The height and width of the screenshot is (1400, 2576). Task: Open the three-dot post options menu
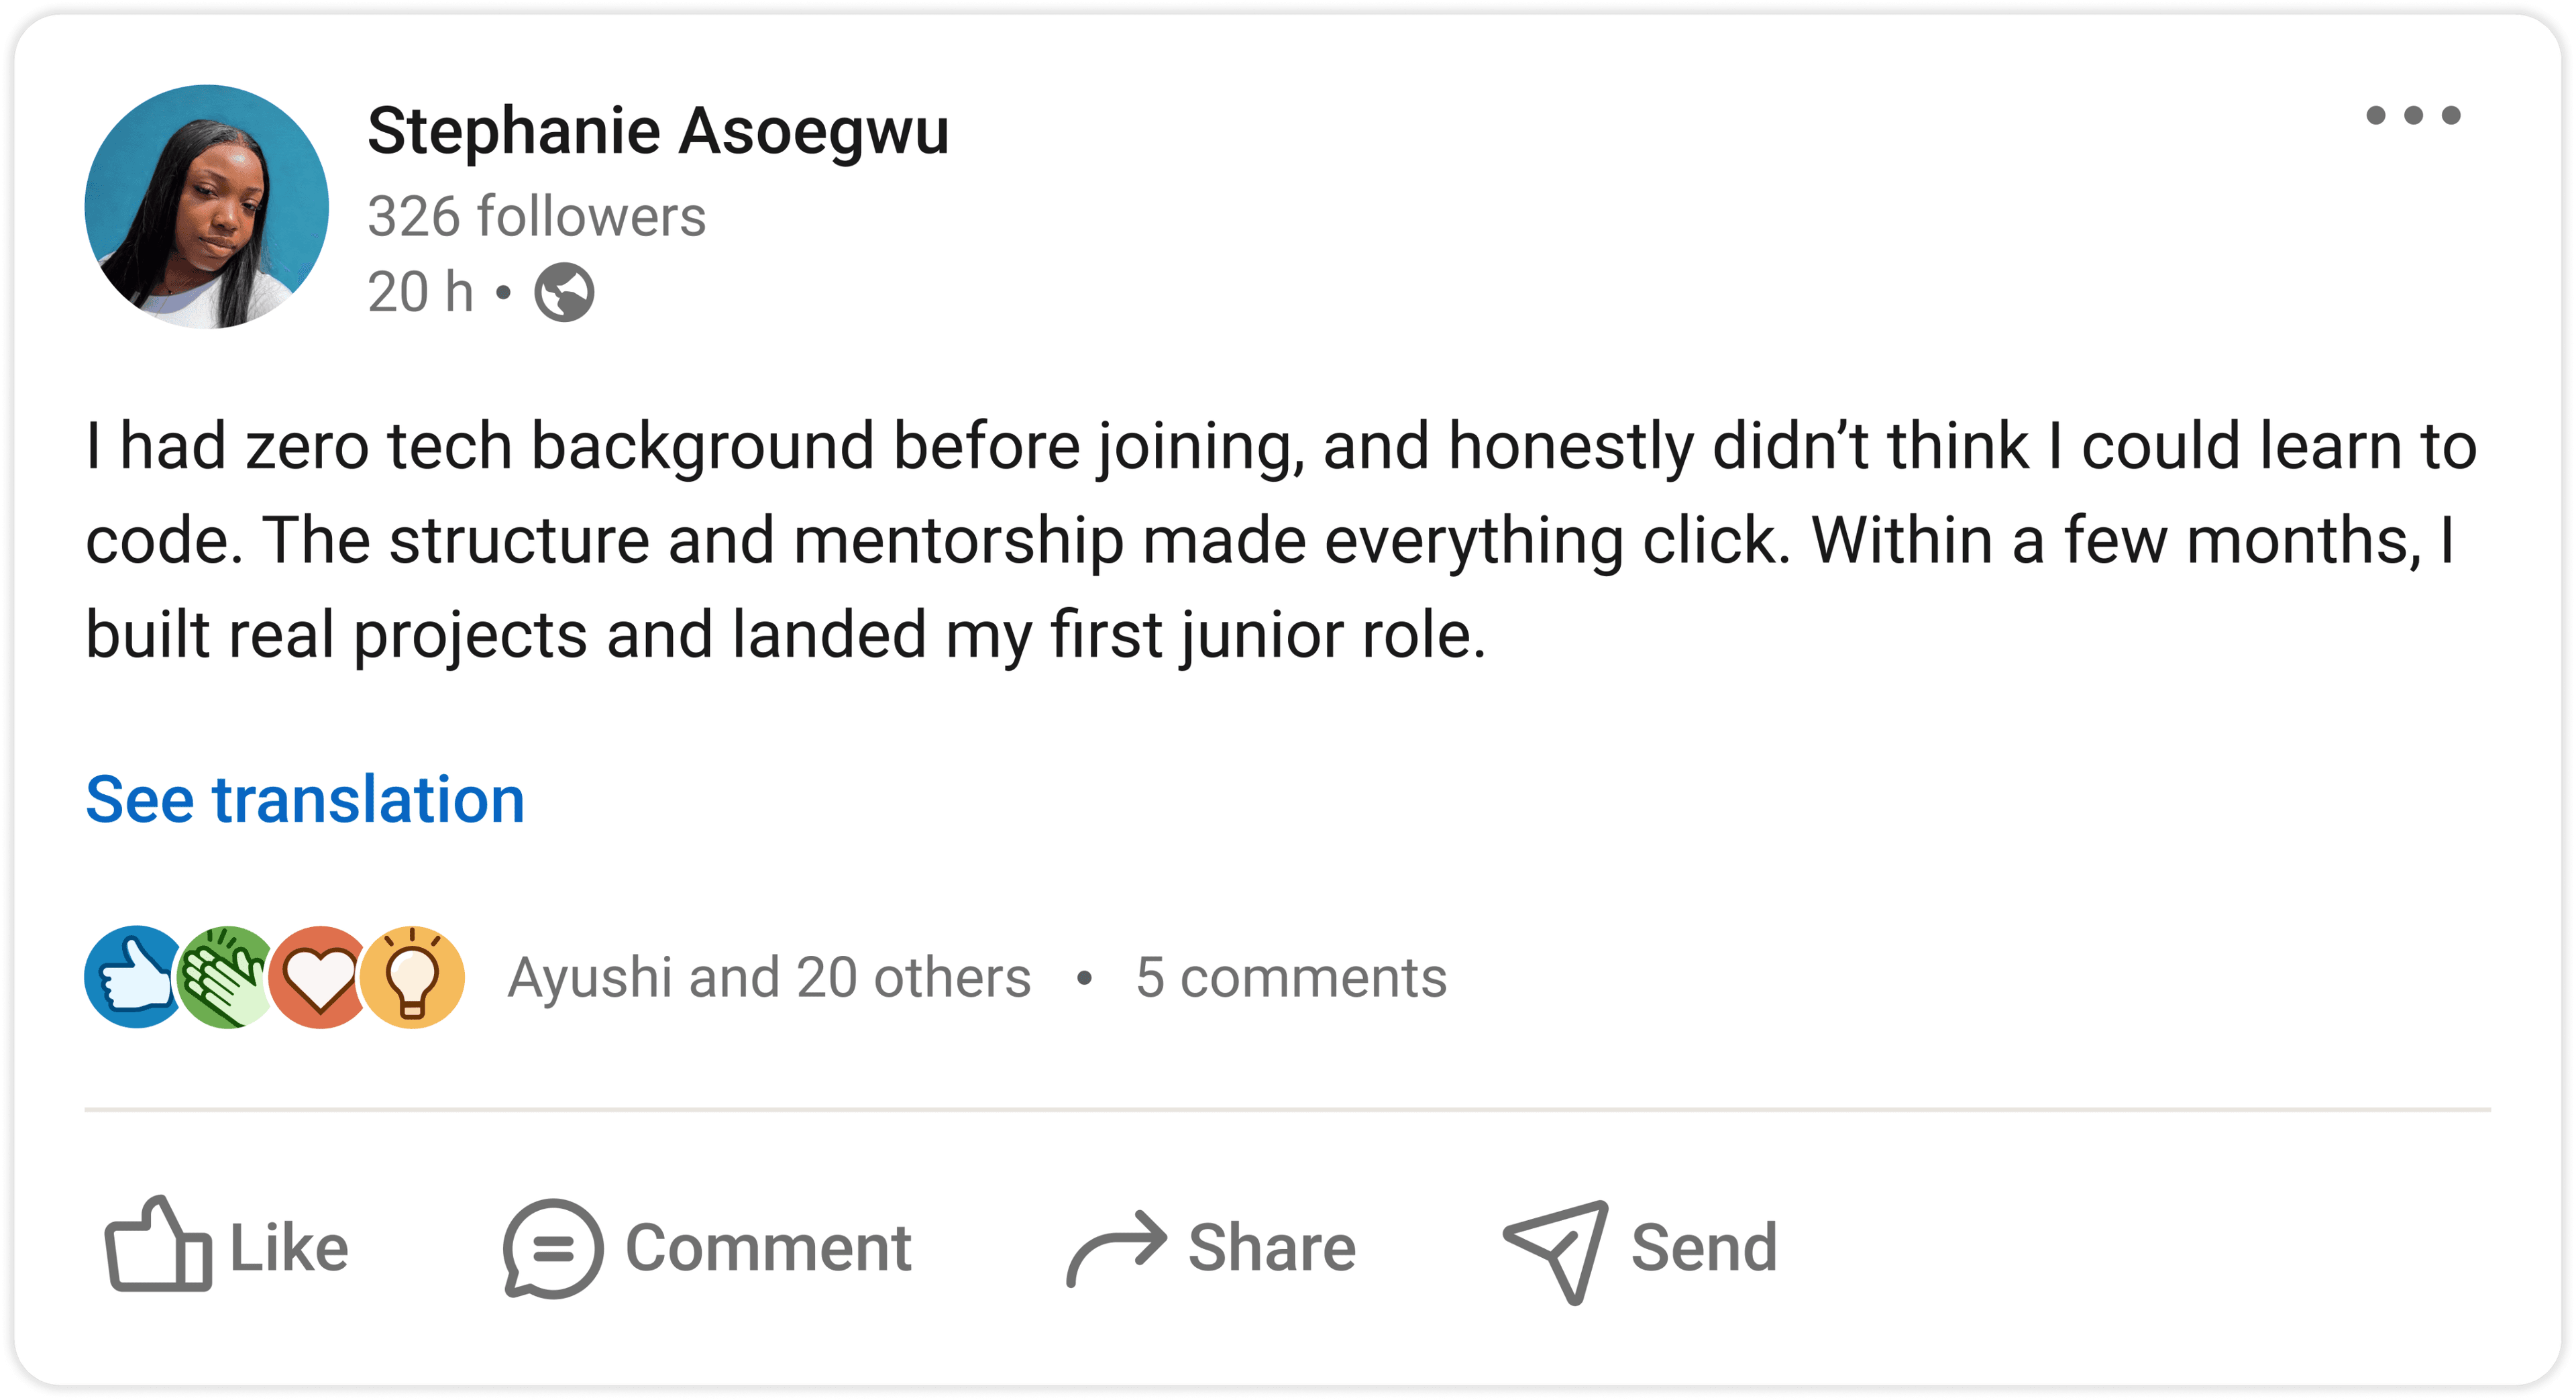pyautogui.click(x=2412, y=116)
